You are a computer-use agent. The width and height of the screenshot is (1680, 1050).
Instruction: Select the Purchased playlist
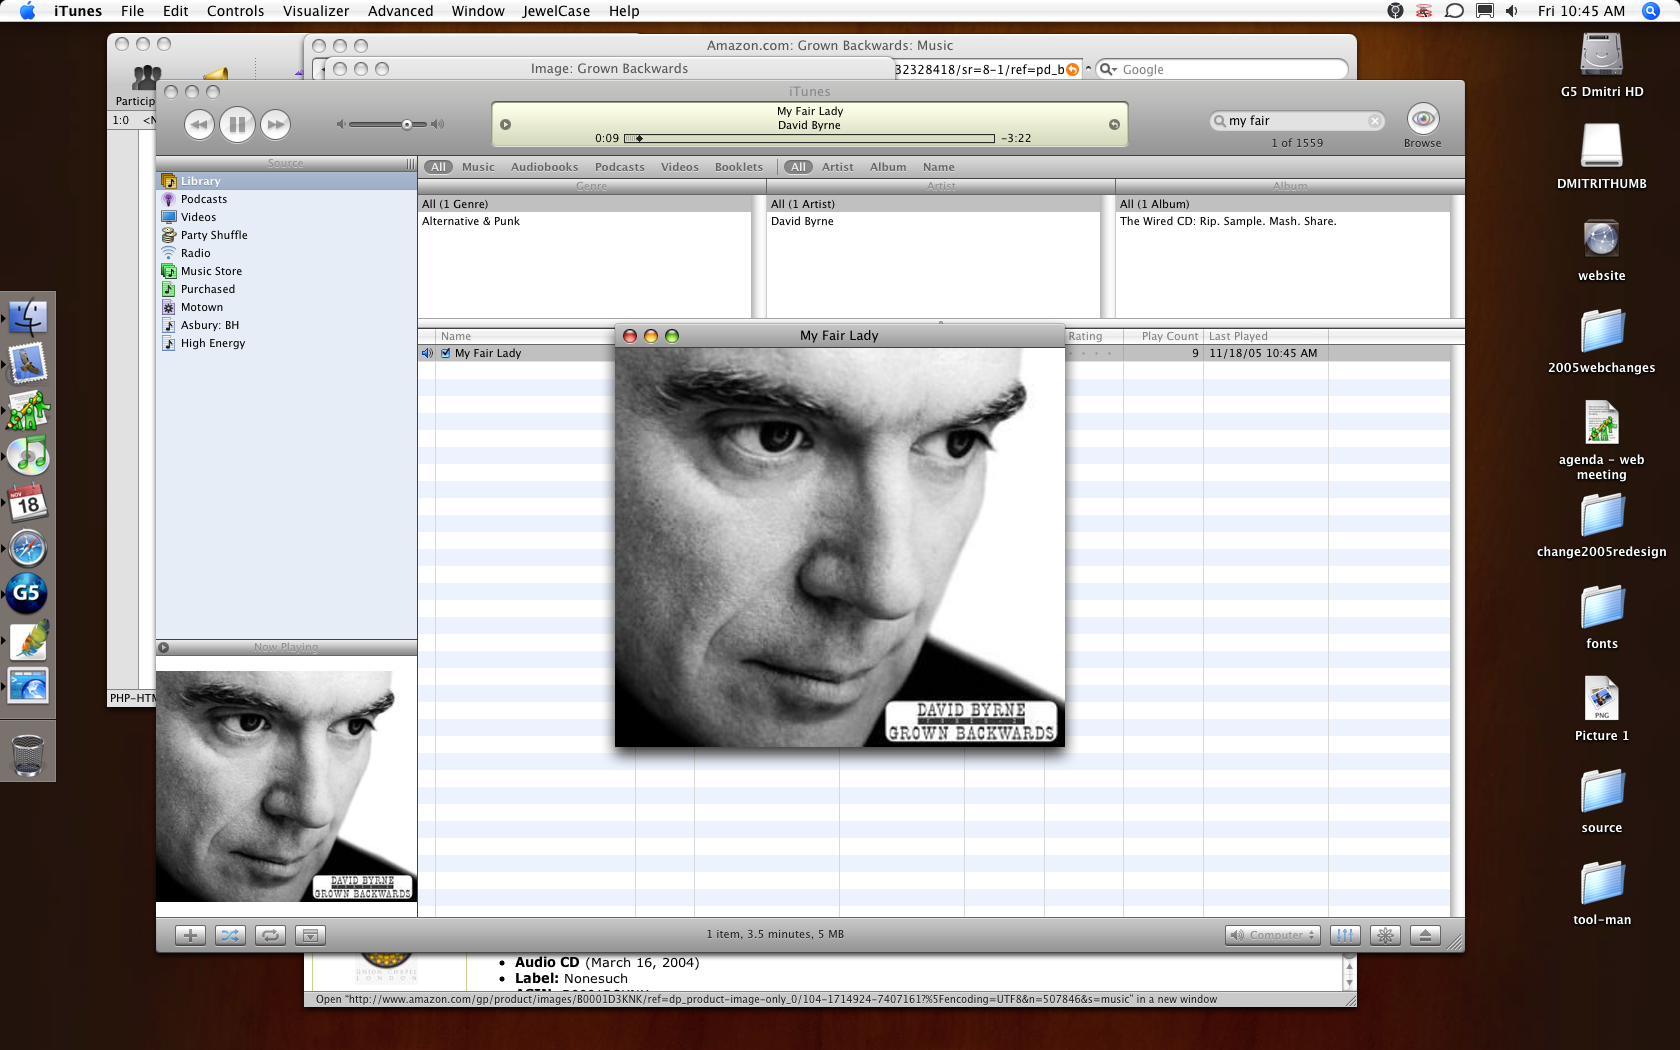(286, 289)
